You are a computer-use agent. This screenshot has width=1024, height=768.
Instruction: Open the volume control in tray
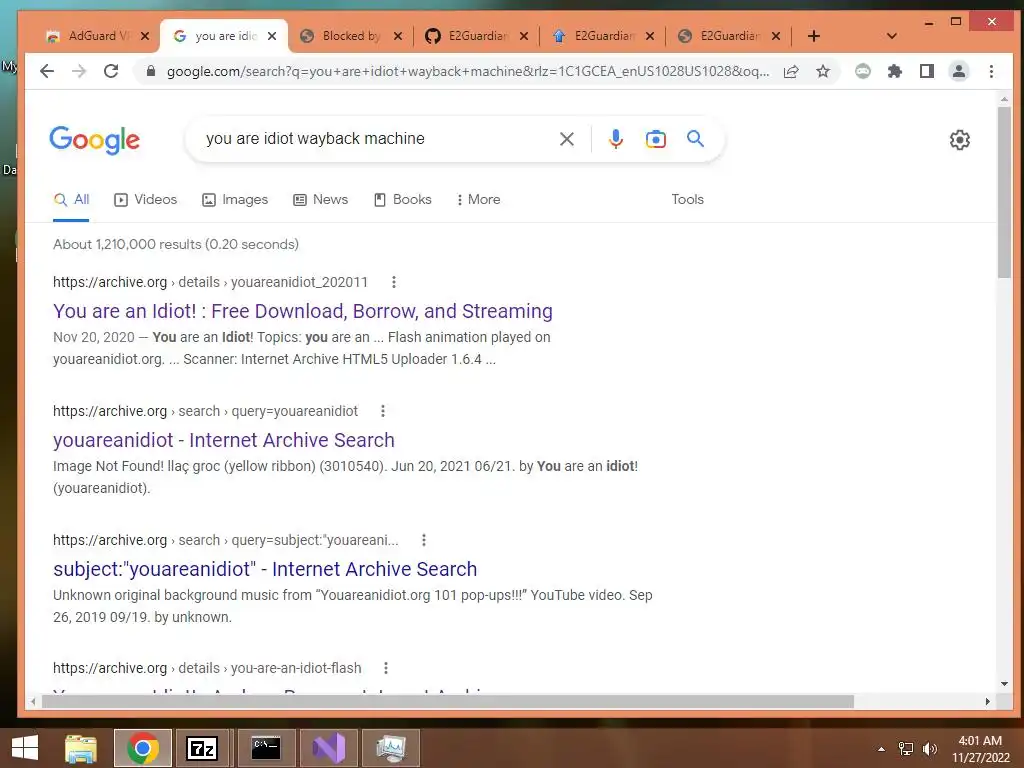click(929, 749)
